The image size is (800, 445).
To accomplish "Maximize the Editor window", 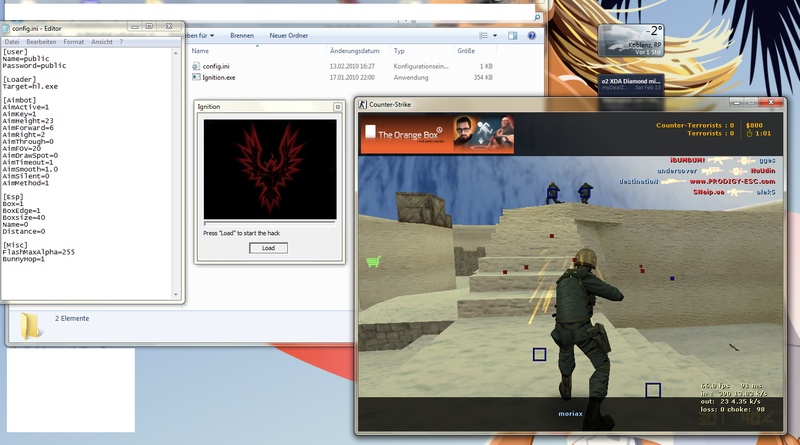I will pos(149,27).
